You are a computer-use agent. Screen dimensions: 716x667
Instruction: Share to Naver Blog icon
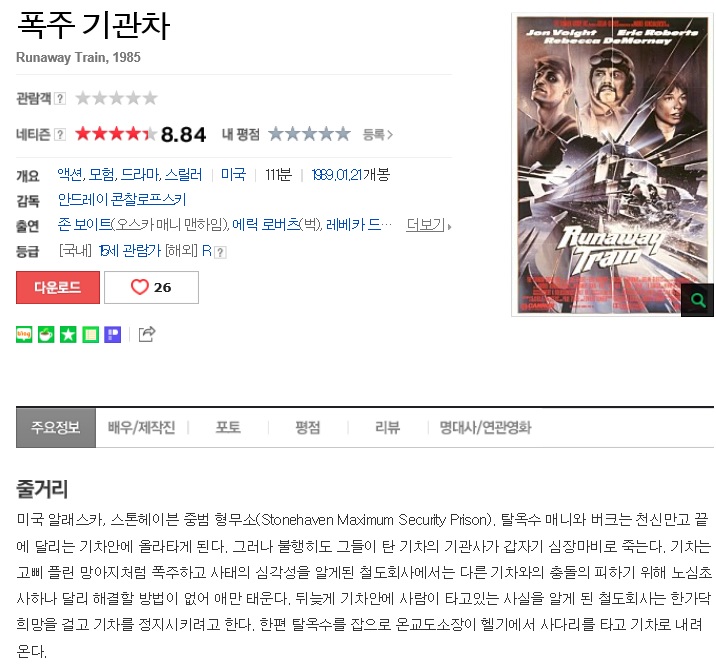(24, 335)
